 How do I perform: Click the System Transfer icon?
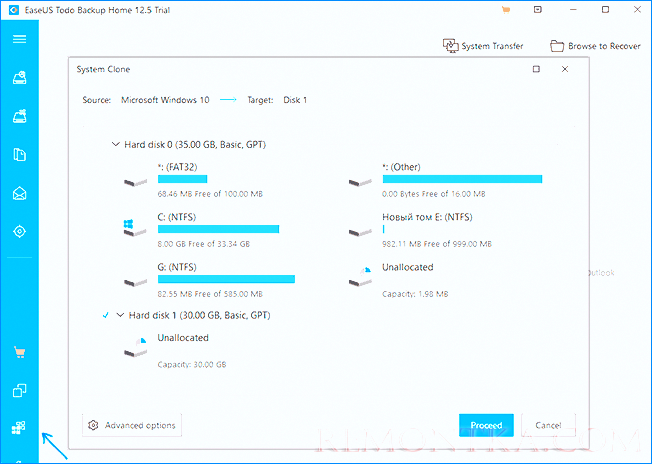450,45
